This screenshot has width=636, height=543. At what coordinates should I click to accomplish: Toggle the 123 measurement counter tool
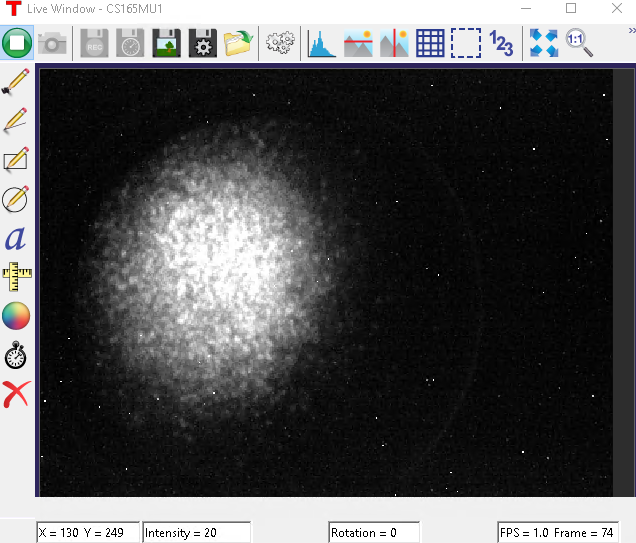[x=501, y=43]
